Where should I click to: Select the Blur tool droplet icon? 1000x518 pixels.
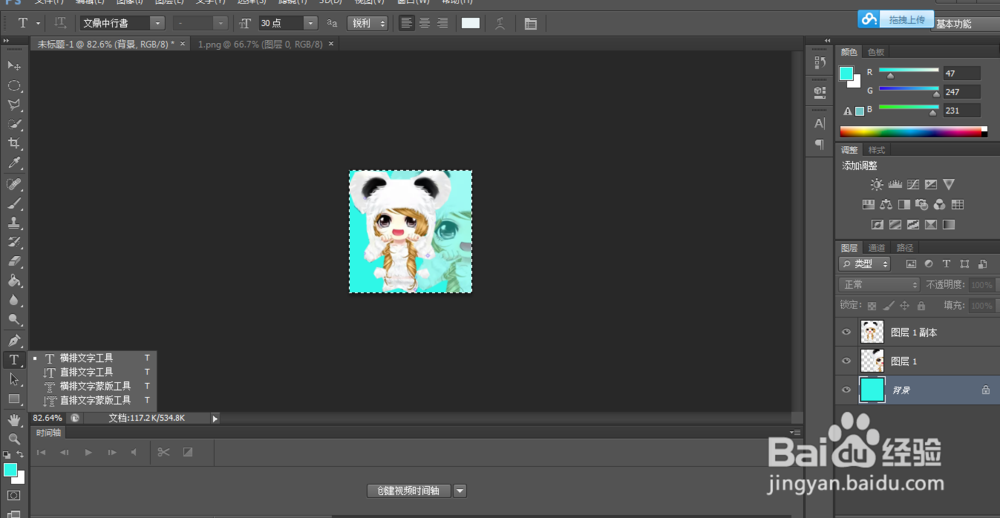14,300
